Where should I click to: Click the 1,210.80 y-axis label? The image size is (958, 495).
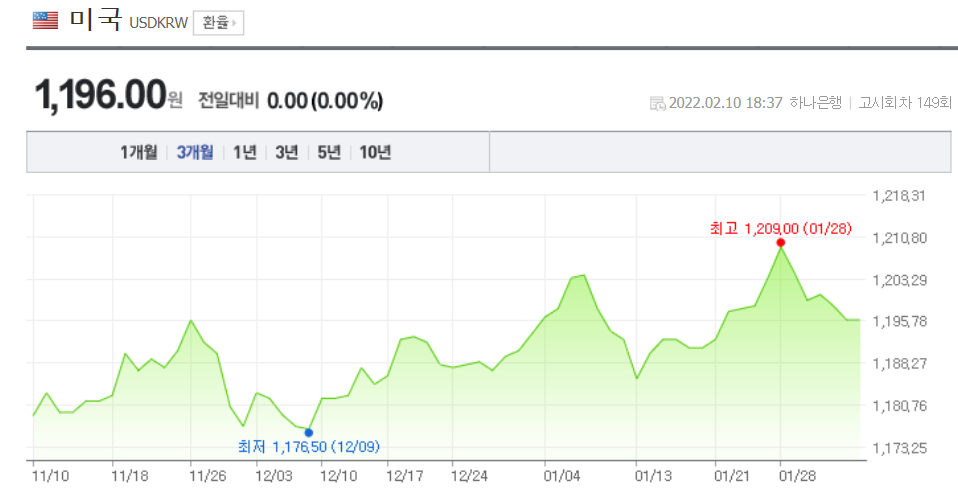[899, 238]
